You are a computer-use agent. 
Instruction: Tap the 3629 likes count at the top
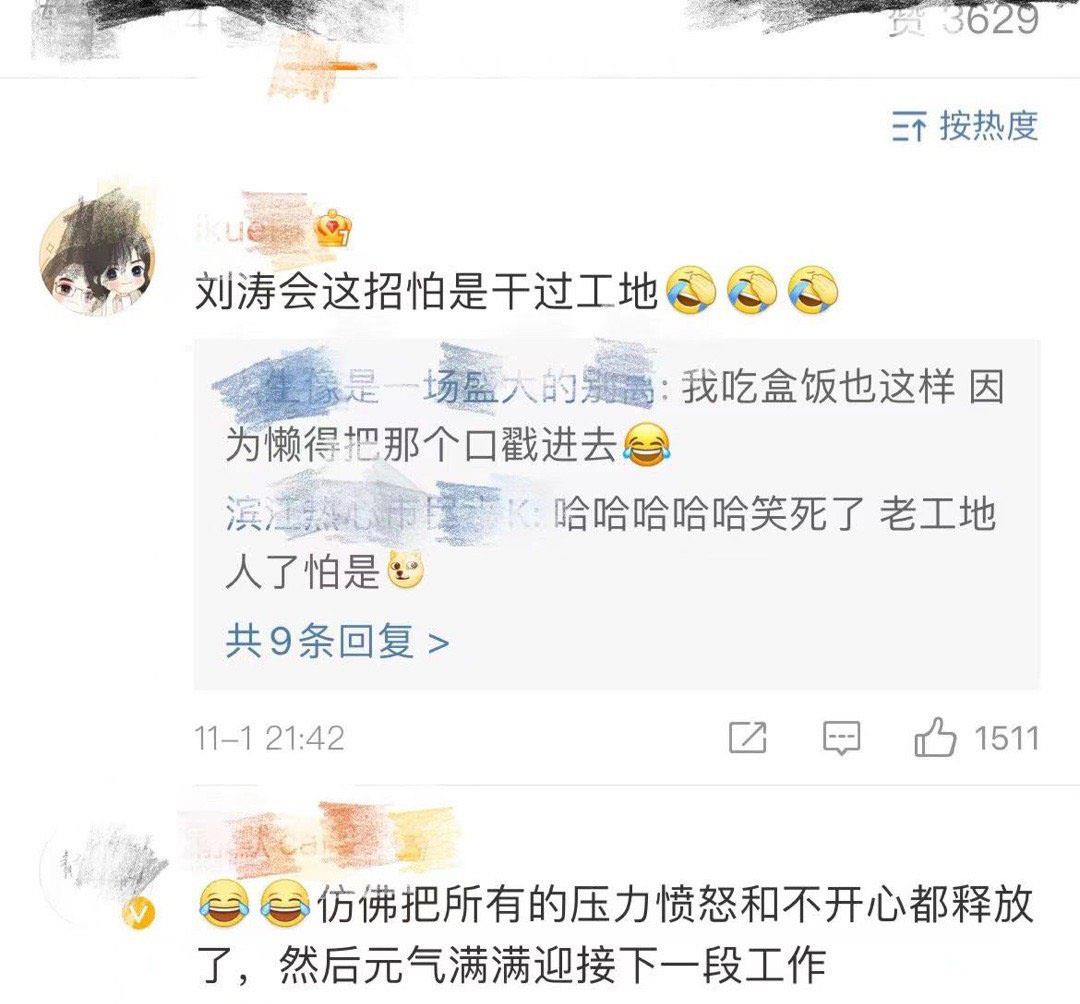(990, 19)
